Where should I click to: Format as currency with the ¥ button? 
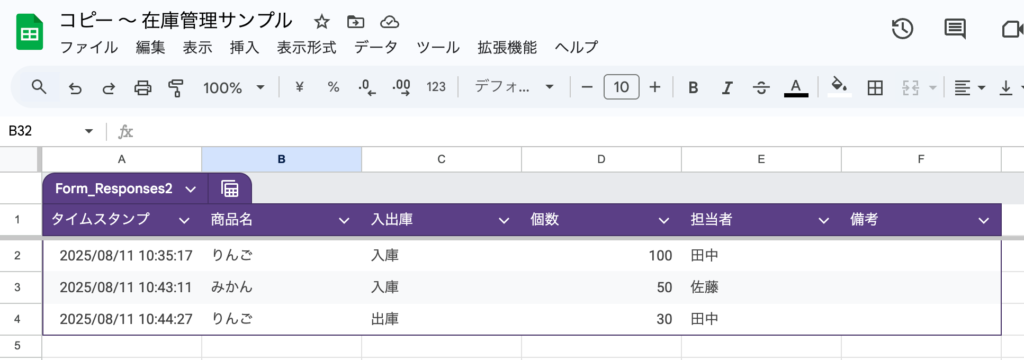(299, 87)
